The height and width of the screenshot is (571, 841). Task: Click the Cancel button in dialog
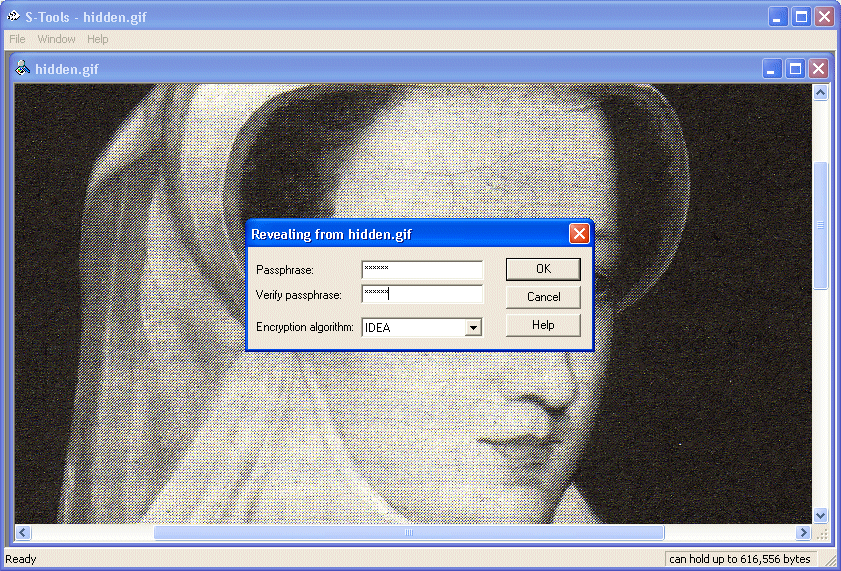click(x=543, y=297)
